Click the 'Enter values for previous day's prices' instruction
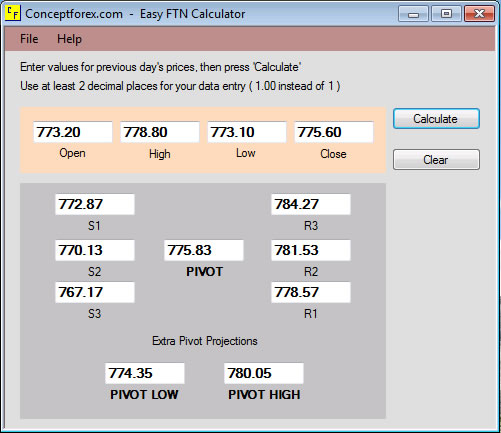The image size is (501, 433). pos(160,67)
